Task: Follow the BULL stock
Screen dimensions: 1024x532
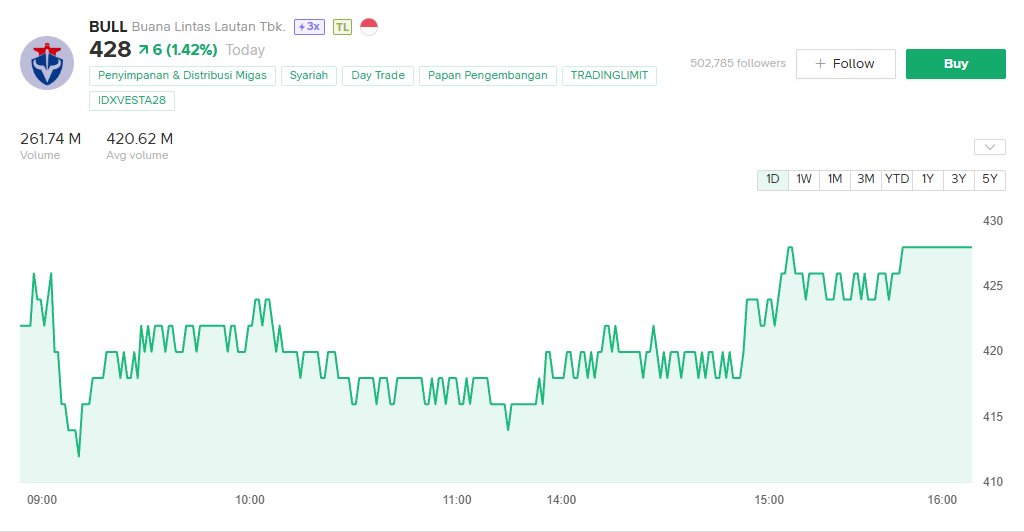Action: 846,64
